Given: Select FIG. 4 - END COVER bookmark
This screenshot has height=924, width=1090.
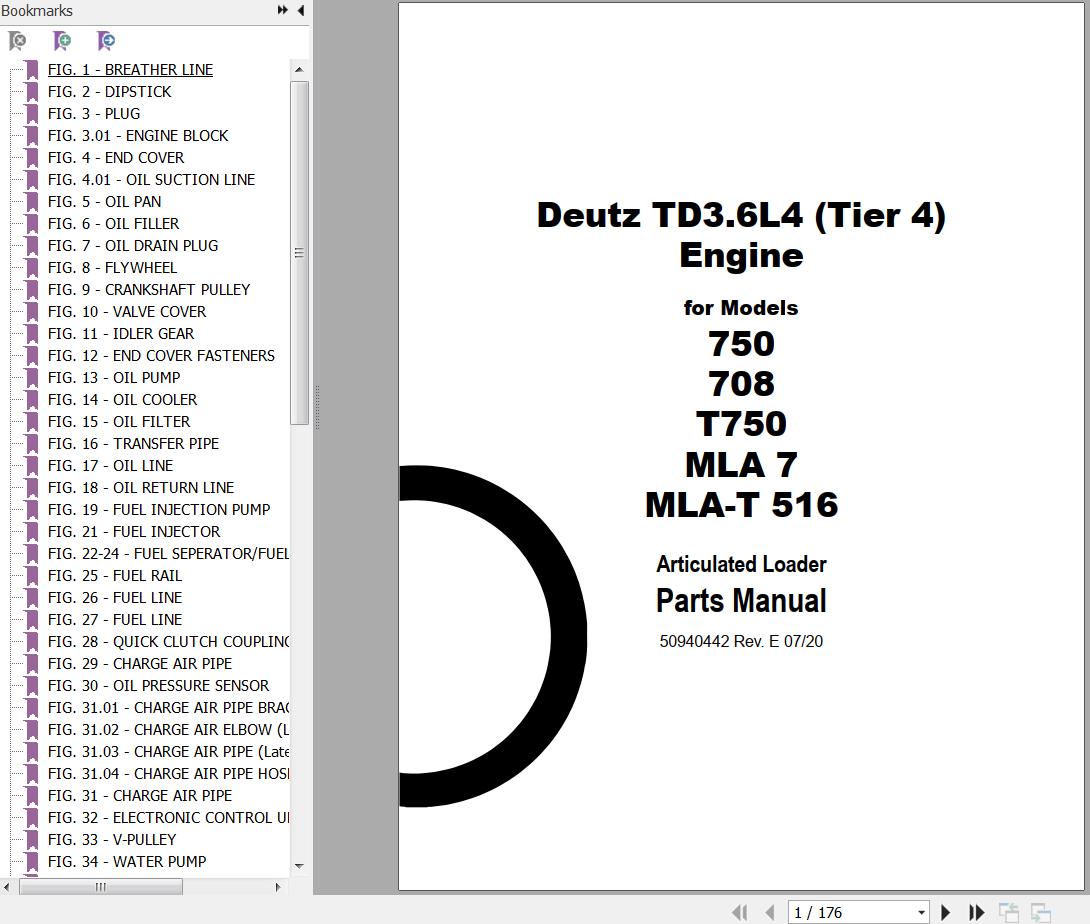Looking at the screenshot, I should pos(115,158).
